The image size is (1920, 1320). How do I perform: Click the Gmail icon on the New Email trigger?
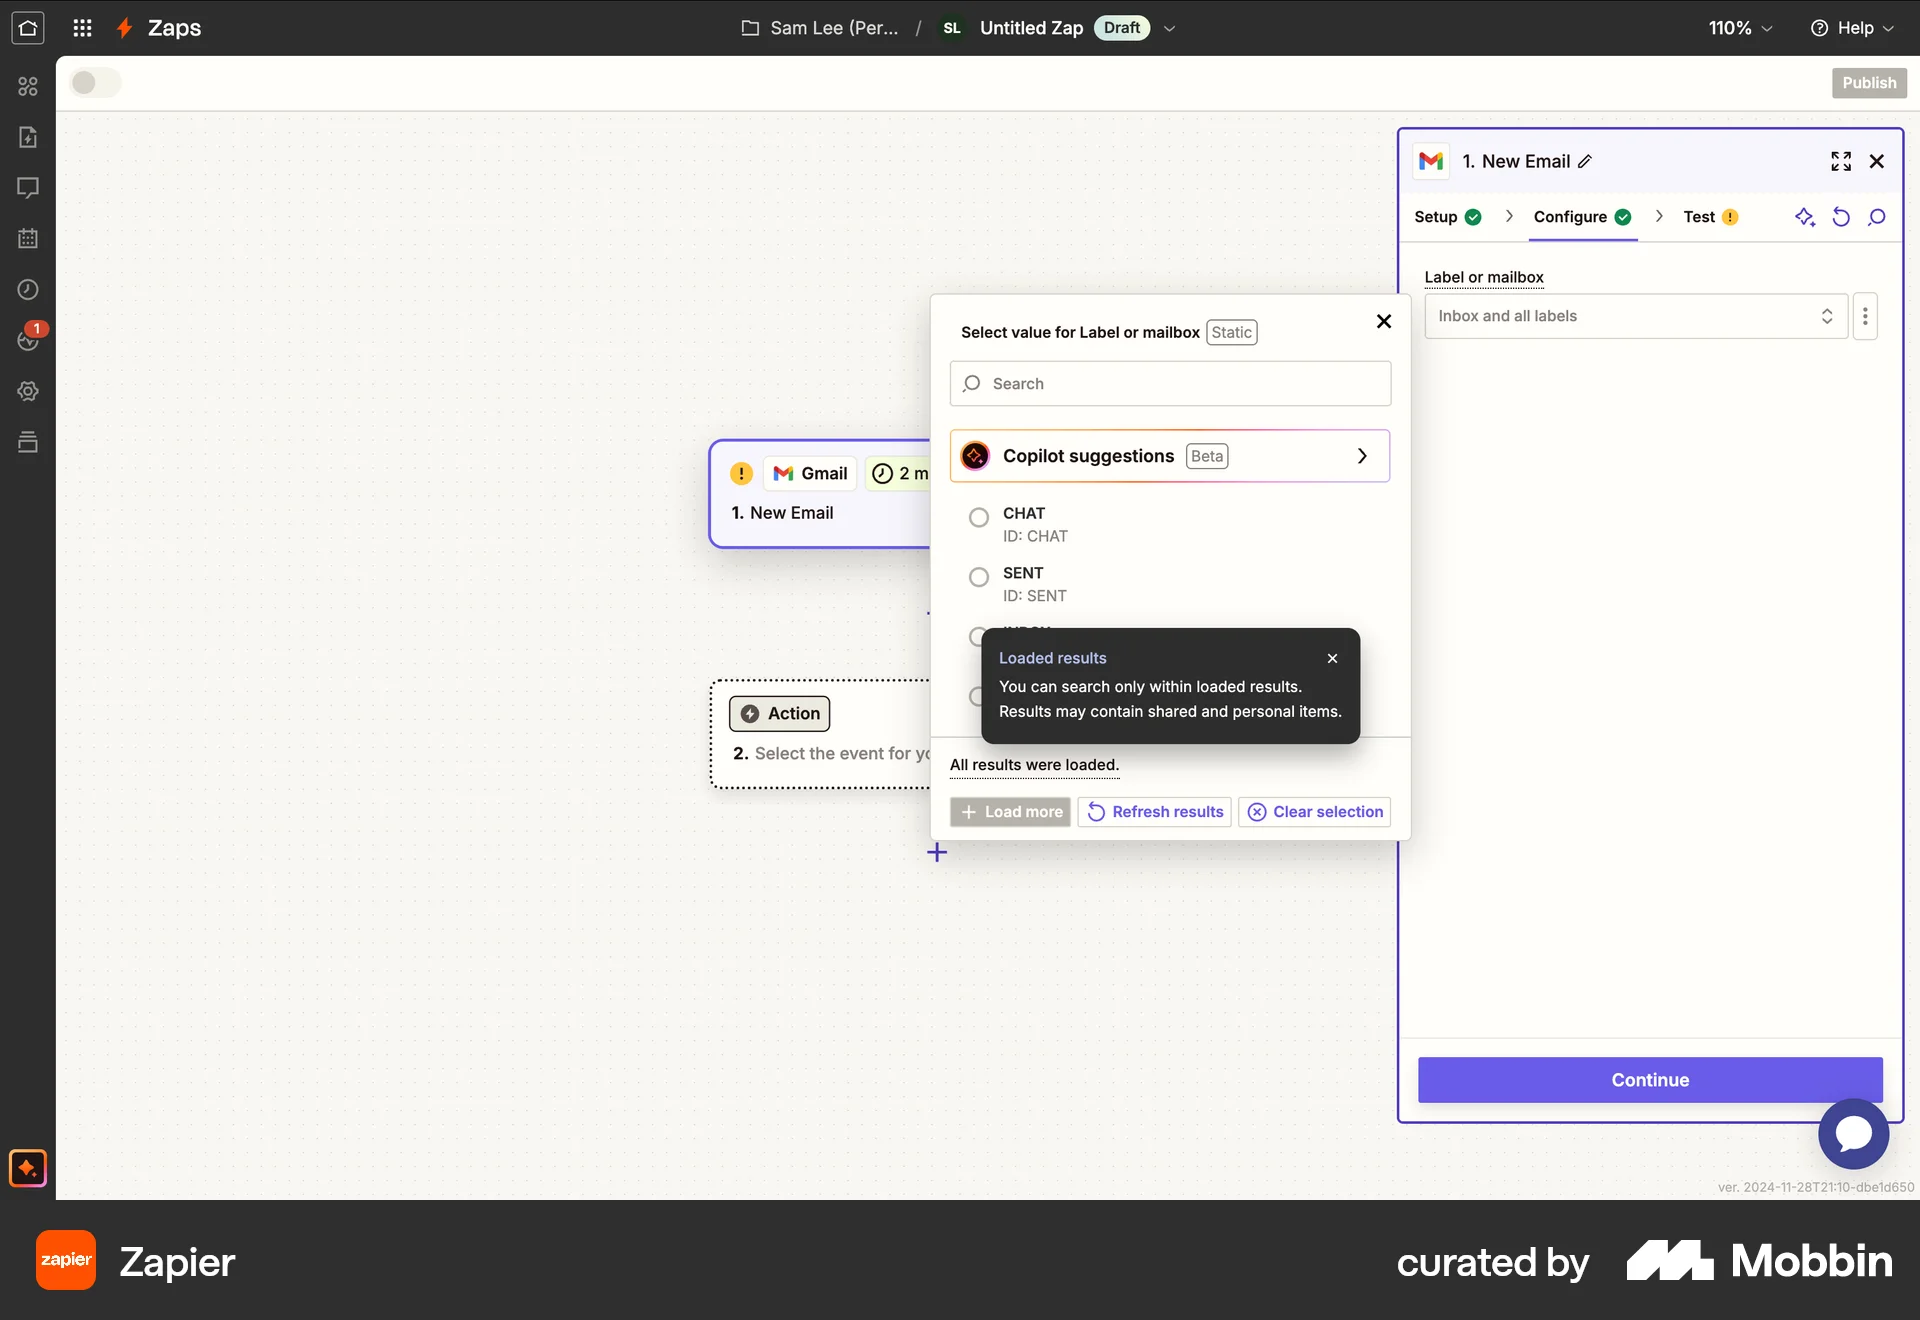(x=783, y=473)
